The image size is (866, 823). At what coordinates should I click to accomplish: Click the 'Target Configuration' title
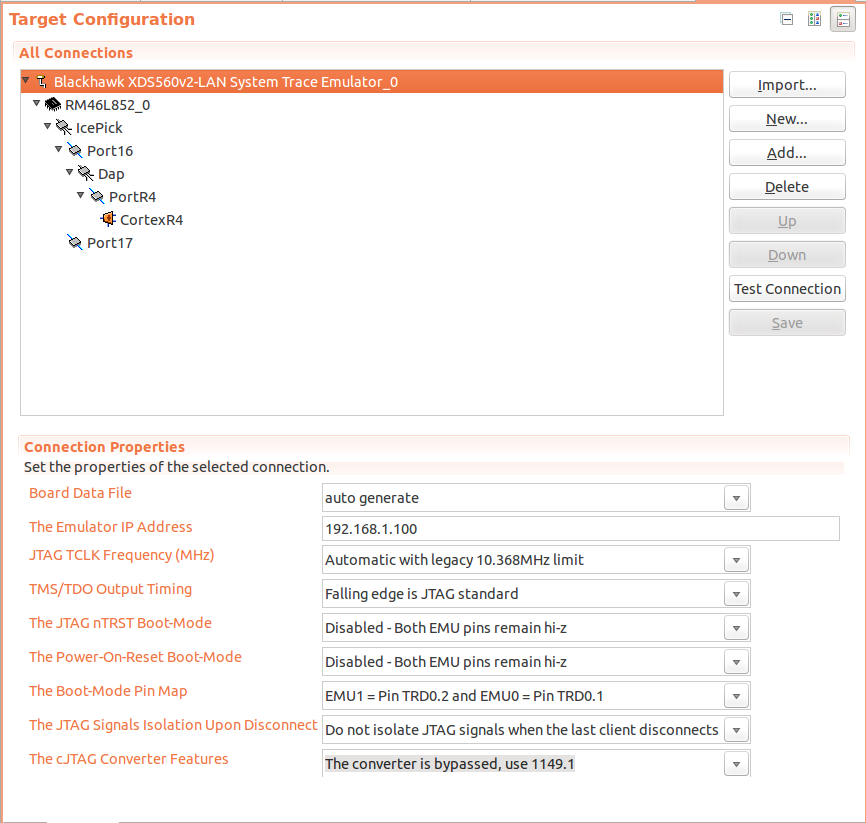(102, 19)
